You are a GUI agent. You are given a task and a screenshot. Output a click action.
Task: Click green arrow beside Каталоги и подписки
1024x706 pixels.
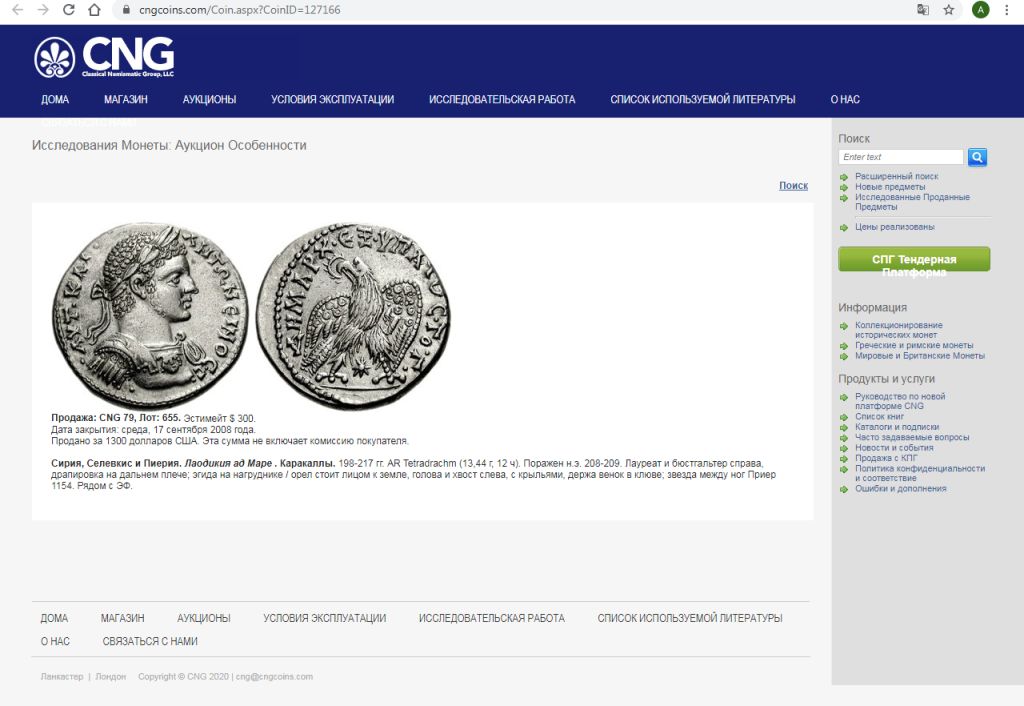[844, 427]
